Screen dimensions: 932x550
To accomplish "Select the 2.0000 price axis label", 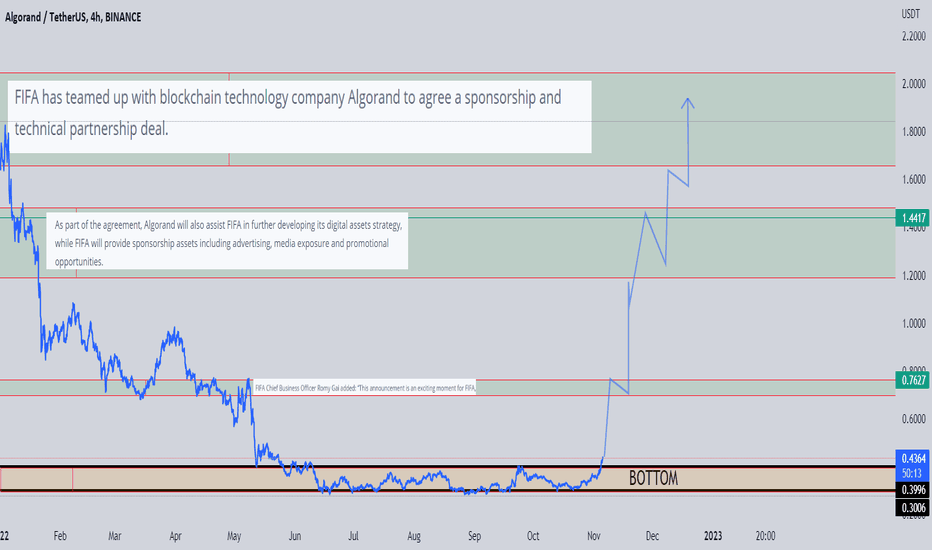I will [914, 84].
